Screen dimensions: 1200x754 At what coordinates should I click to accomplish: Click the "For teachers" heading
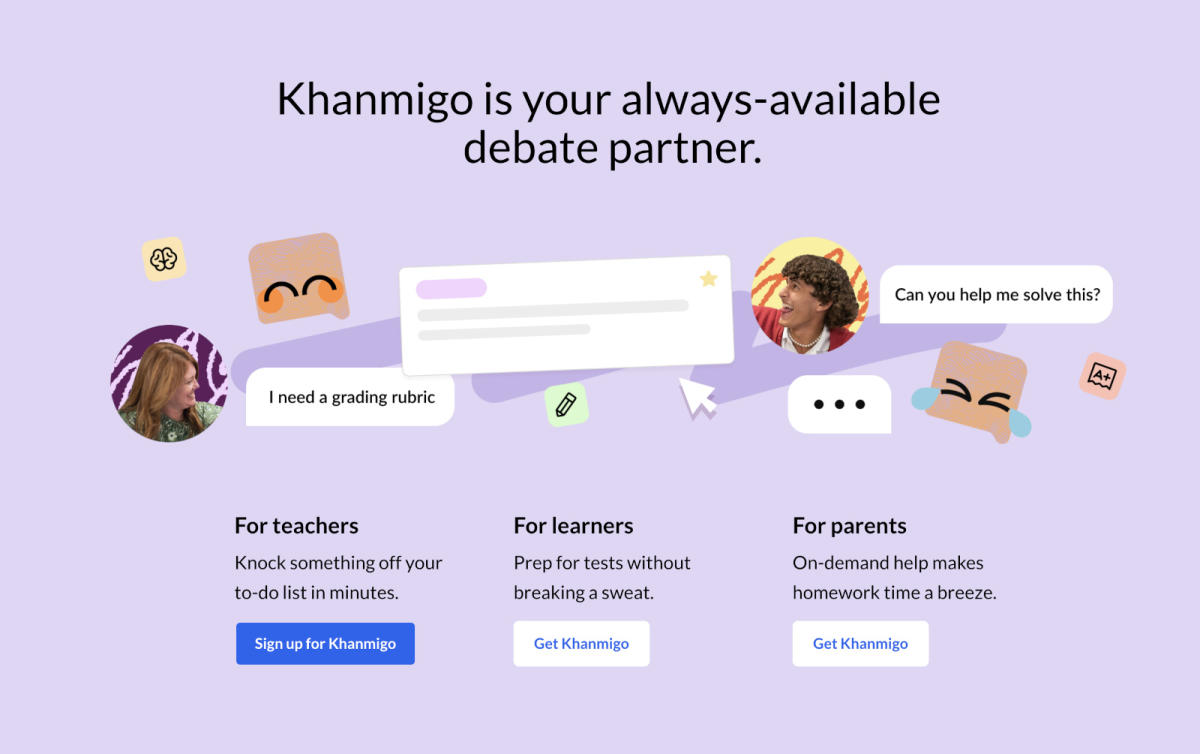click(x=296, y=526)
